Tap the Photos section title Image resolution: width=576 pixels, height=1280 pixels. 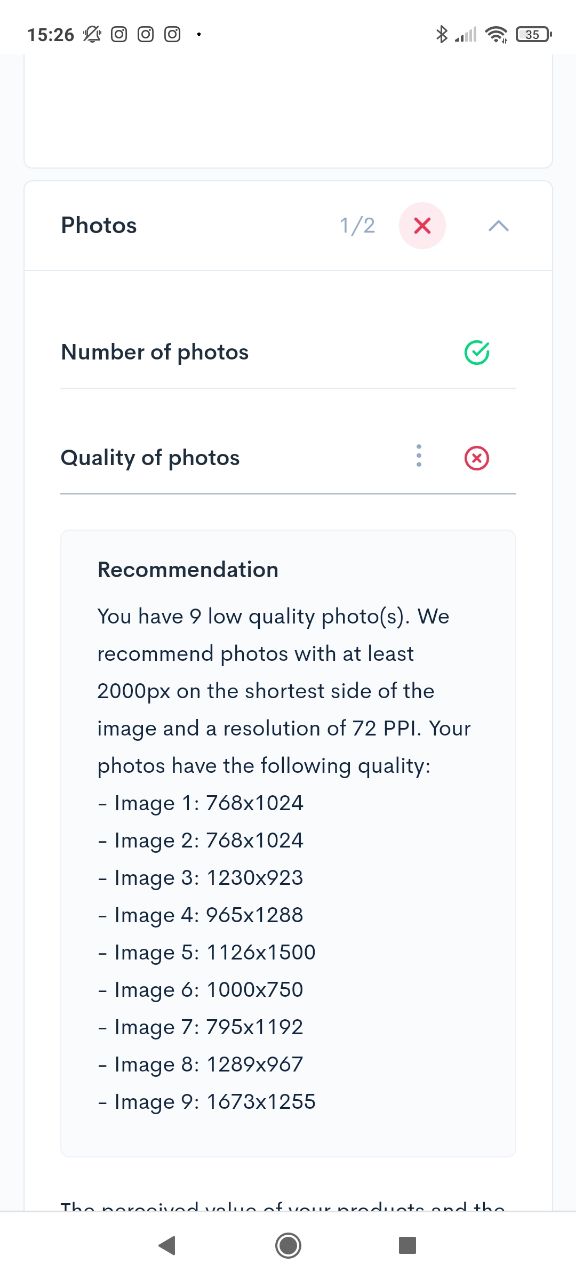pyautogui.click(x=99, y=225)
